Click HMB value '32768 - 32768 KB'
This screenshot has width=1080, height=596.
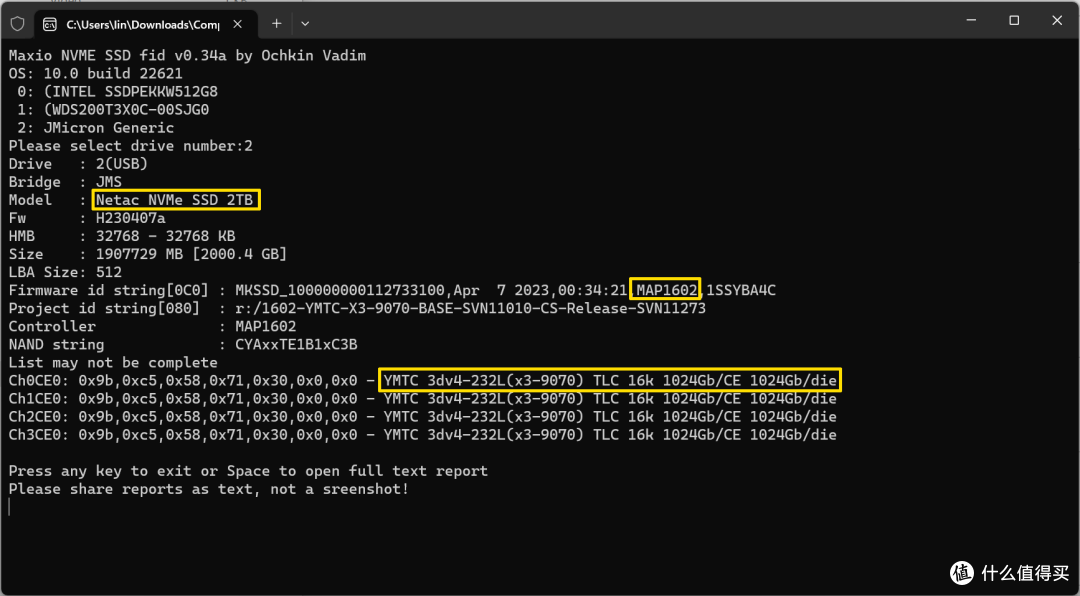pyautogui.click(x=165, y=236)
